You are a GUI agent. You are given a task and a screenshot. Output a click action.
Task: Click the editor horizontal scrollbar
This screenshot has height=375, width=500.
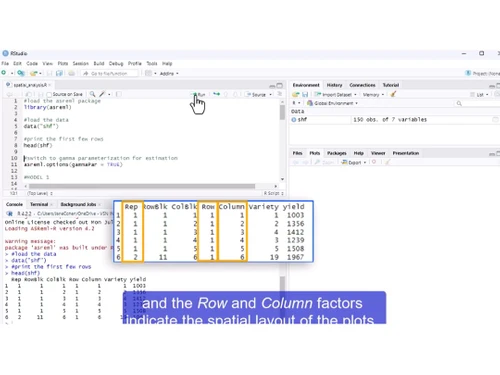tap(142, 186)
